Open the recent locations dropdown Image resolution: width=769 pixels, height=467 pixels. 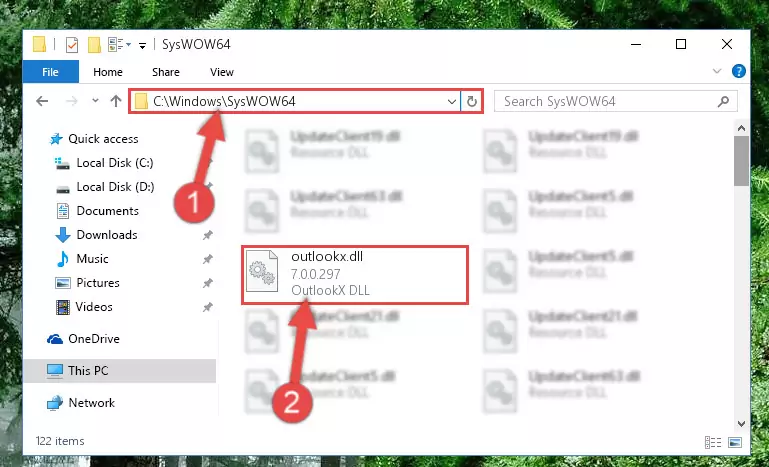tap(95, 101)
